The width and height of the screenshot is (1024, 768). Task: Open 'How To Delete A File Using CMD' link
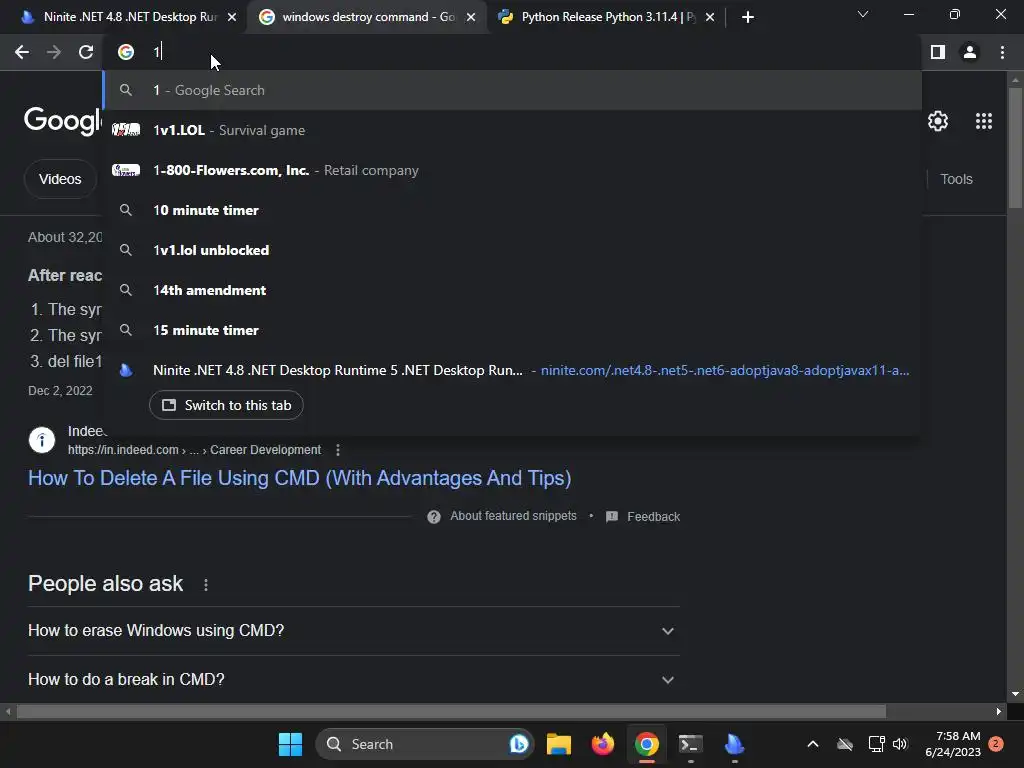point(300,478)
